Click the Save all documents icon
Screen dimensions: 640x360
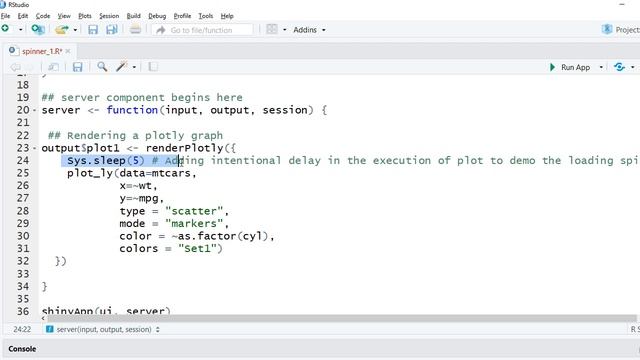point(111,30)
